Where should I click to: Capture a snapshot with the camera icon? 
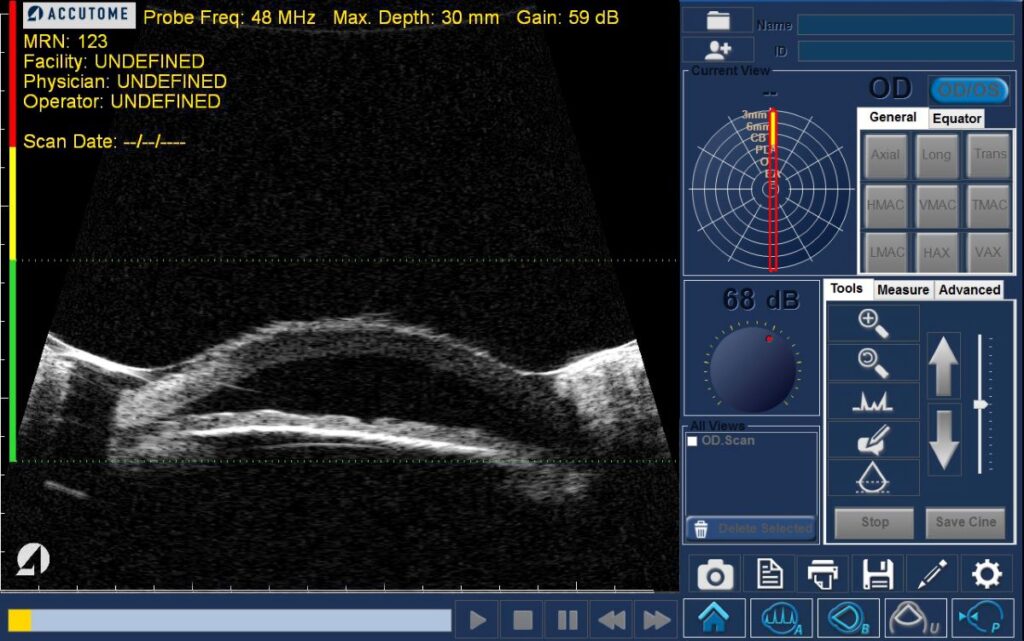click(x=716, y=574)
